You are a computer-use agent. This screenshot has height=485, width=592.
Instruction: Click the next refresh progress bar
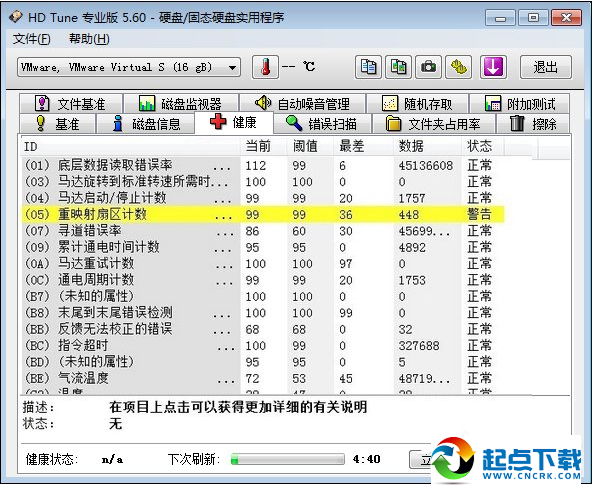288,459
